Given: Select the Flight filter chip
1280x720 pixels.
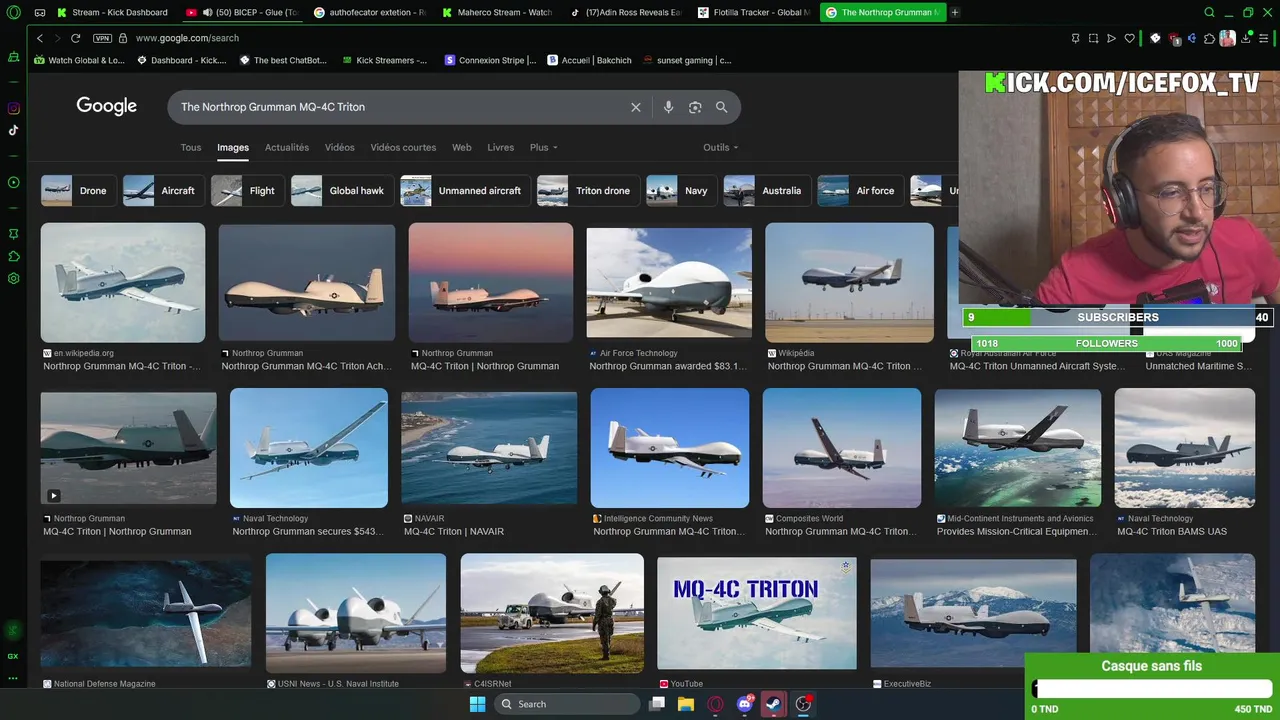Looking at the screenshot, I should pyautogui.click(x=248, y=190).
